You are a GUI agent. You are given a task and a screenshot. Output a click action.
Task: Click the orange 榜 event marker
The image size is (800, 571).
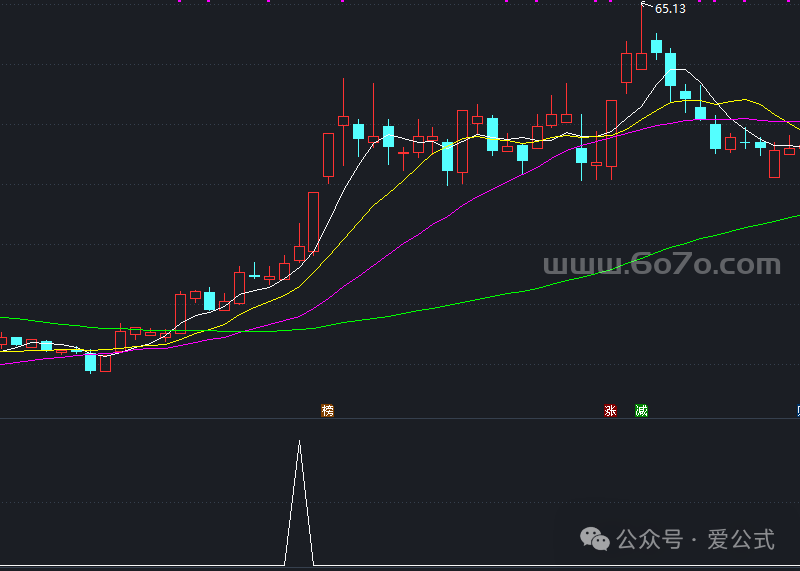pyautogui.click(x=327, y=411)
